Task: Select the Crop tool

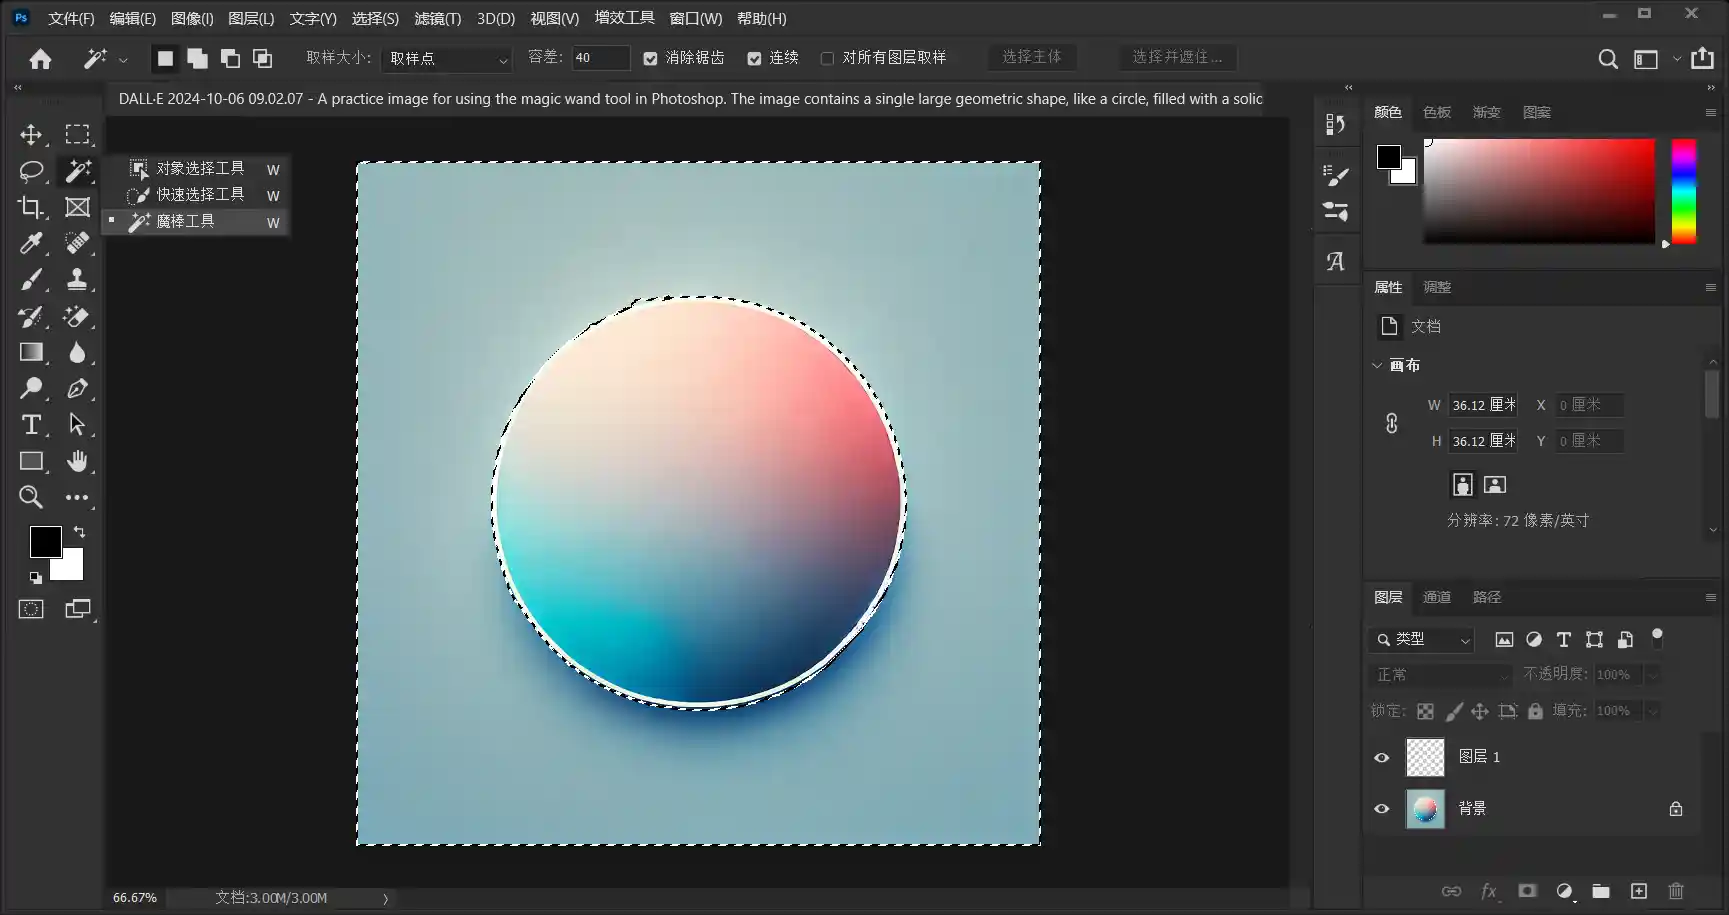Action: coord(31,207)
